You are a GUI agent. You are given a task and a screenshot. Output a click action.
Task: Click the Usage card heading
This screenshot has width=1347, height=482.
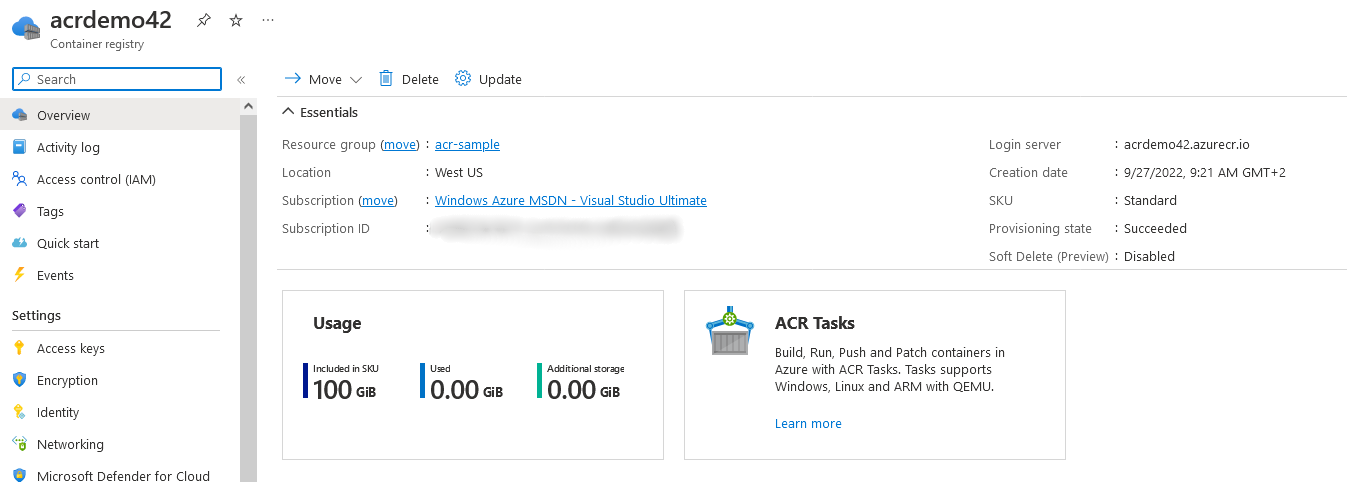point(337,323)
